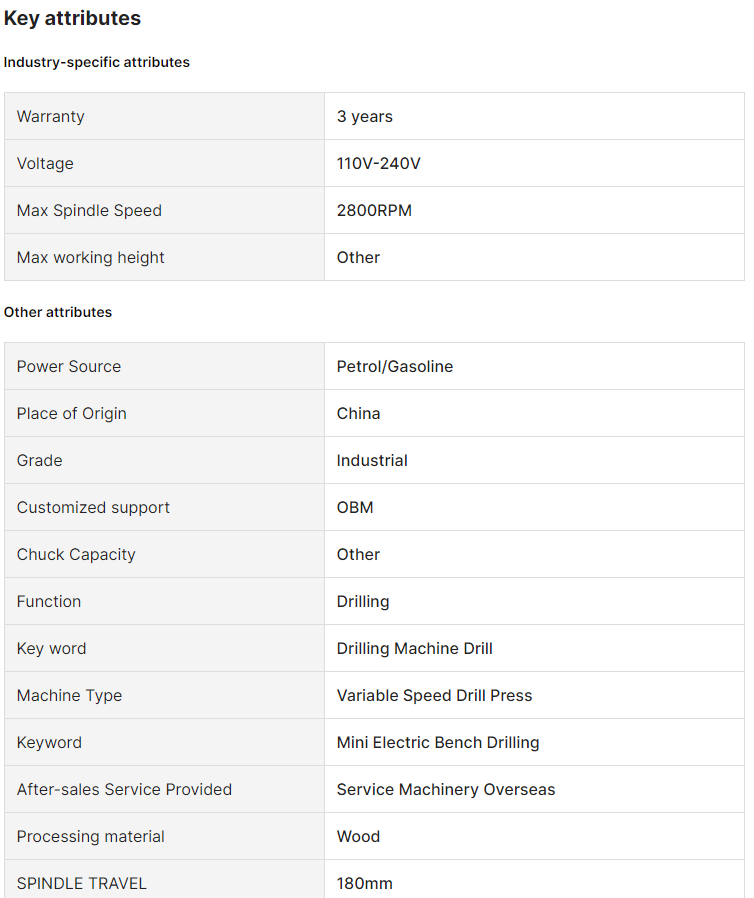Click the Petrol/Gasoline power source value
The height and width of the screenshot is (898, 754).
click(395, 367)
